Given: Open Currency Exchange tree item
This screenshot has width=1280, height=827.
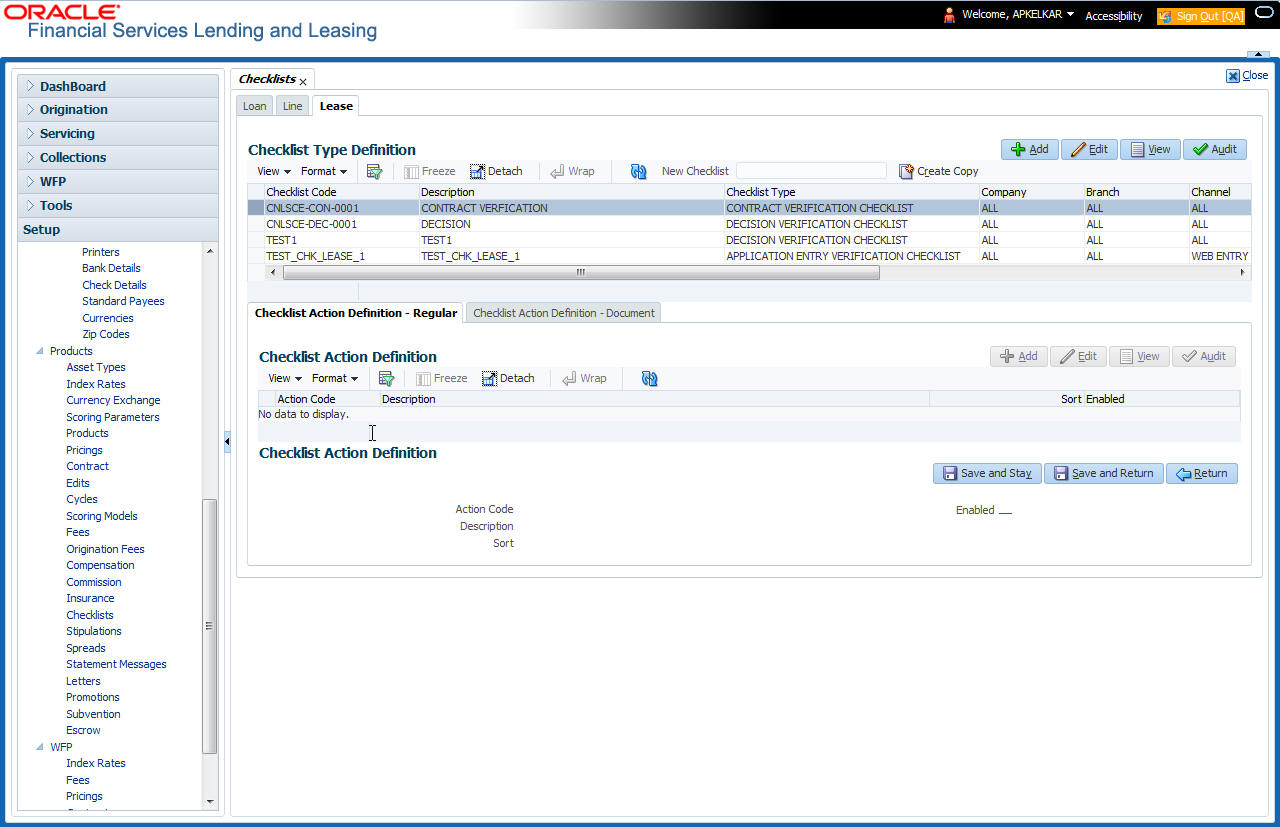Looking at the screenshot, I should [113, 400].
